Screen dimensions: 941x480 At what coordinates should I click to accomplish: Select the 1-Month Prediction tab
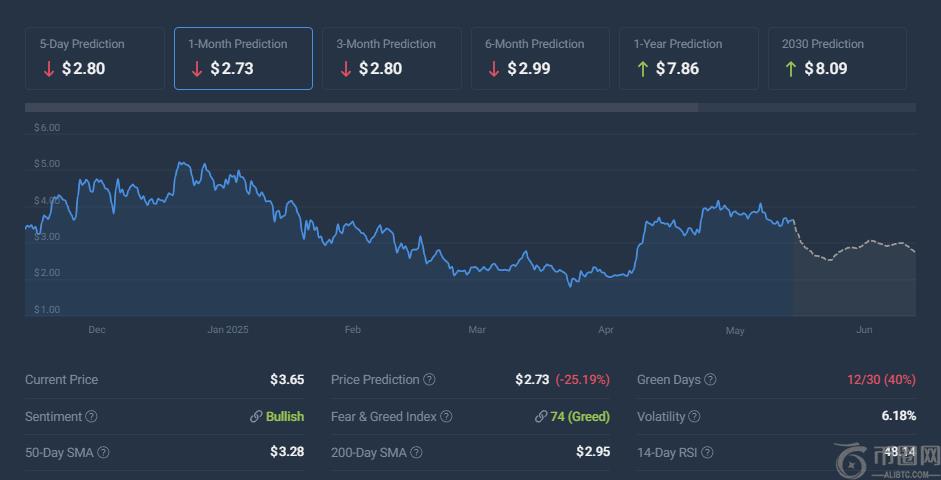(243, 58)
